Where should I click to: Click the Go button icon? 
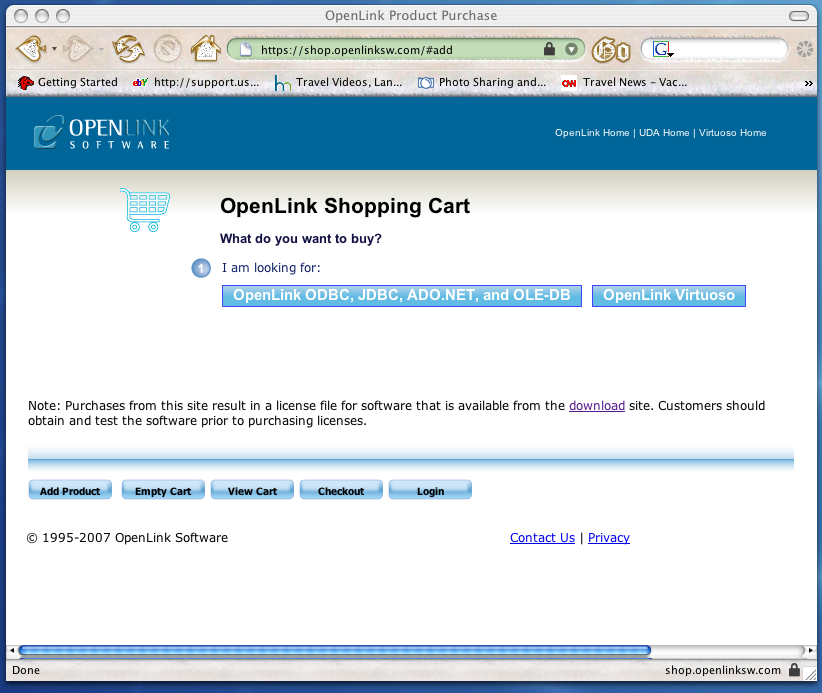pos(611,50)
